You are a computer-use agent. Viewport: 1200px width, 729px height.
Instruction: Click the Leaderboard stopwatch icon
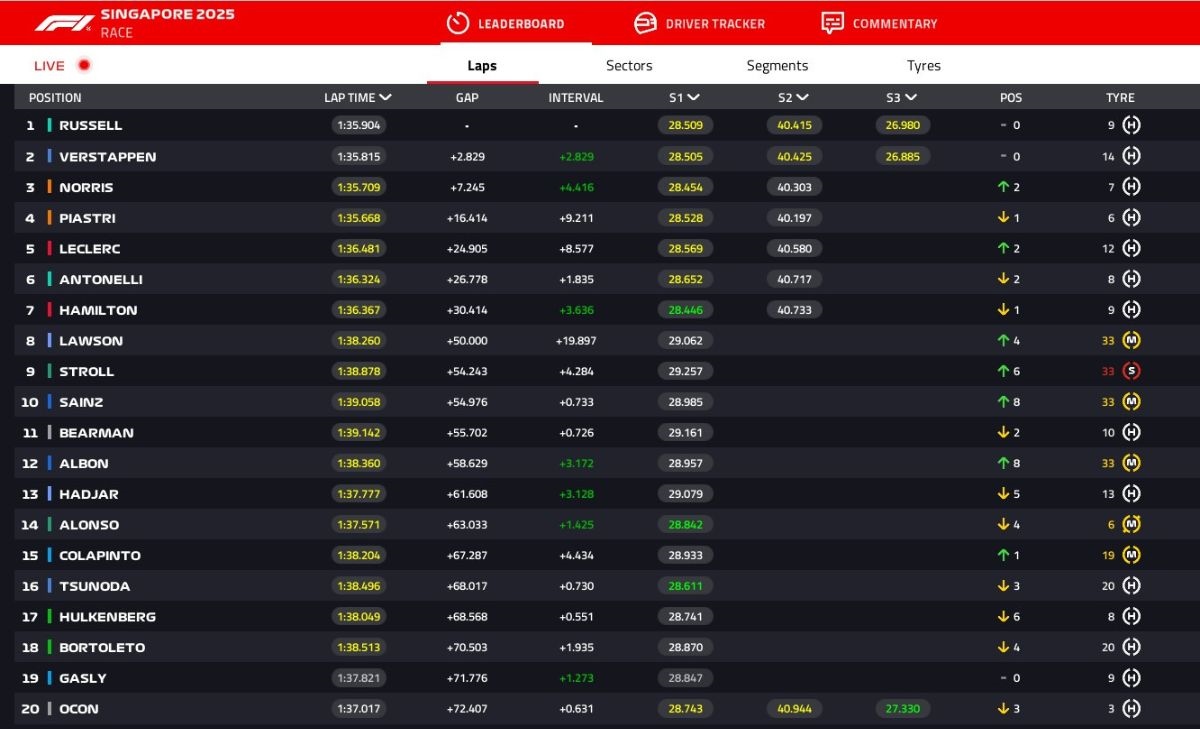tap(457, 23)
